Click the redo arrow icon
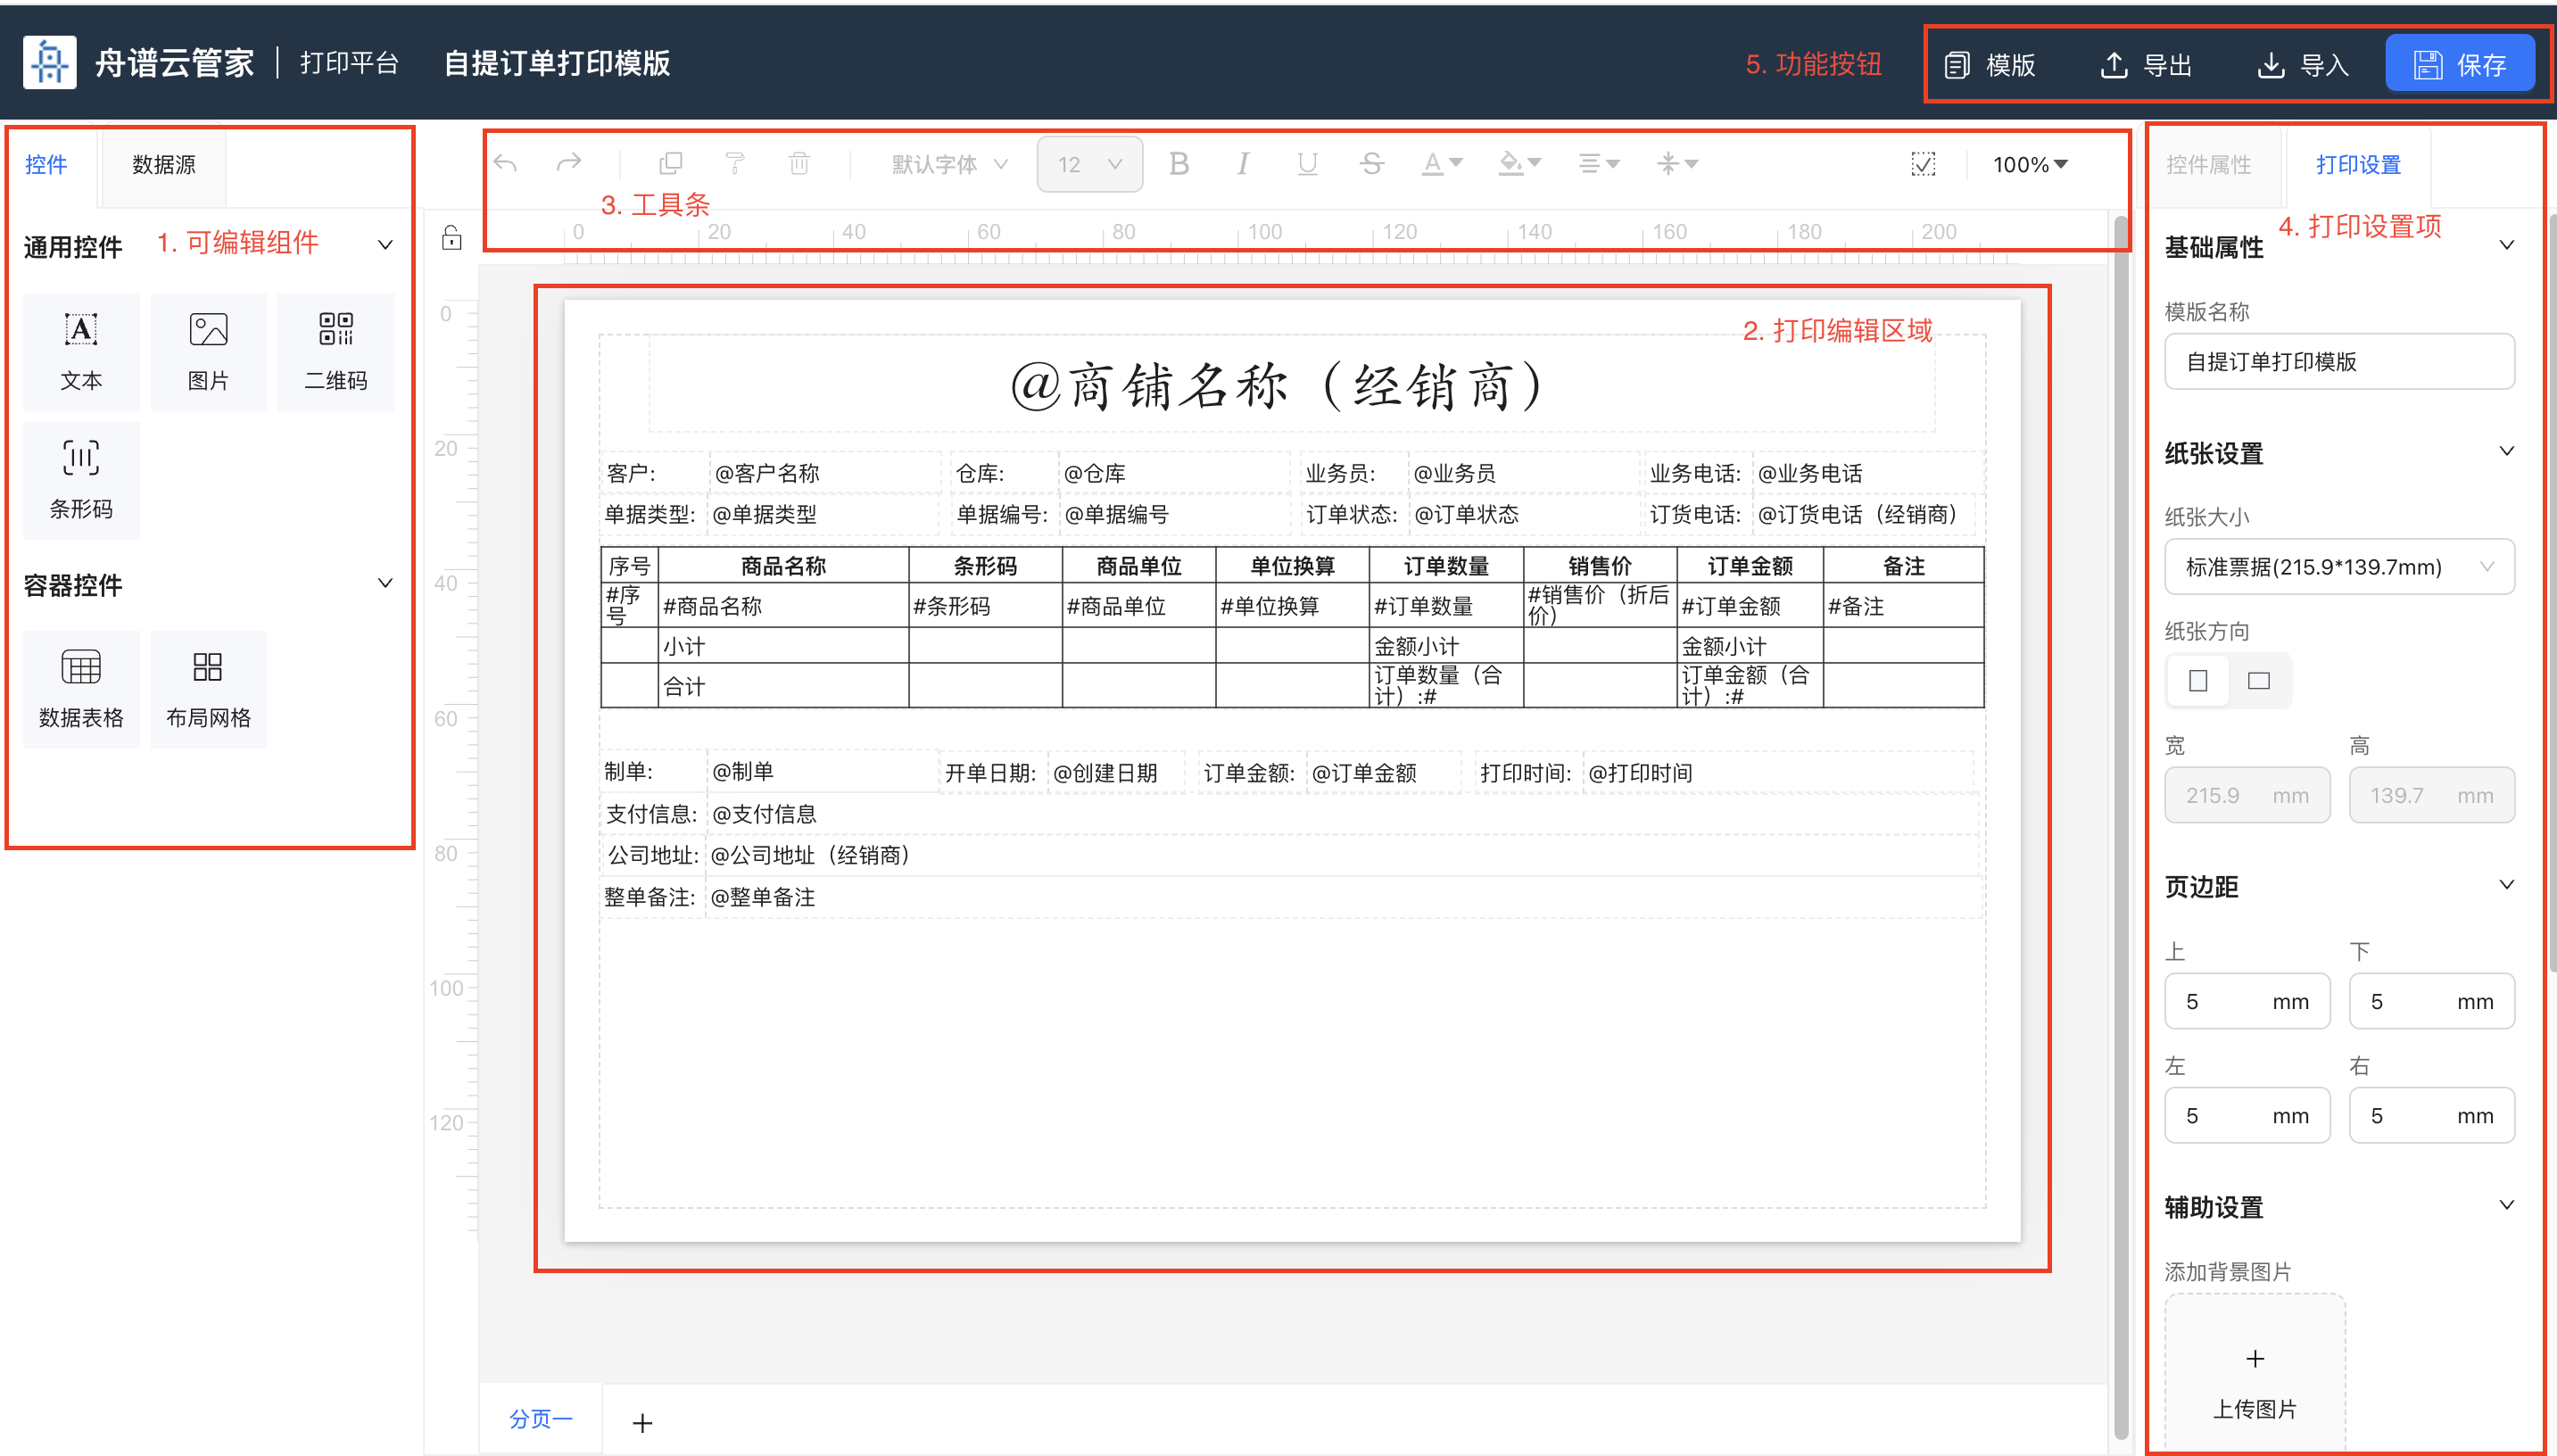 point(569,163)
